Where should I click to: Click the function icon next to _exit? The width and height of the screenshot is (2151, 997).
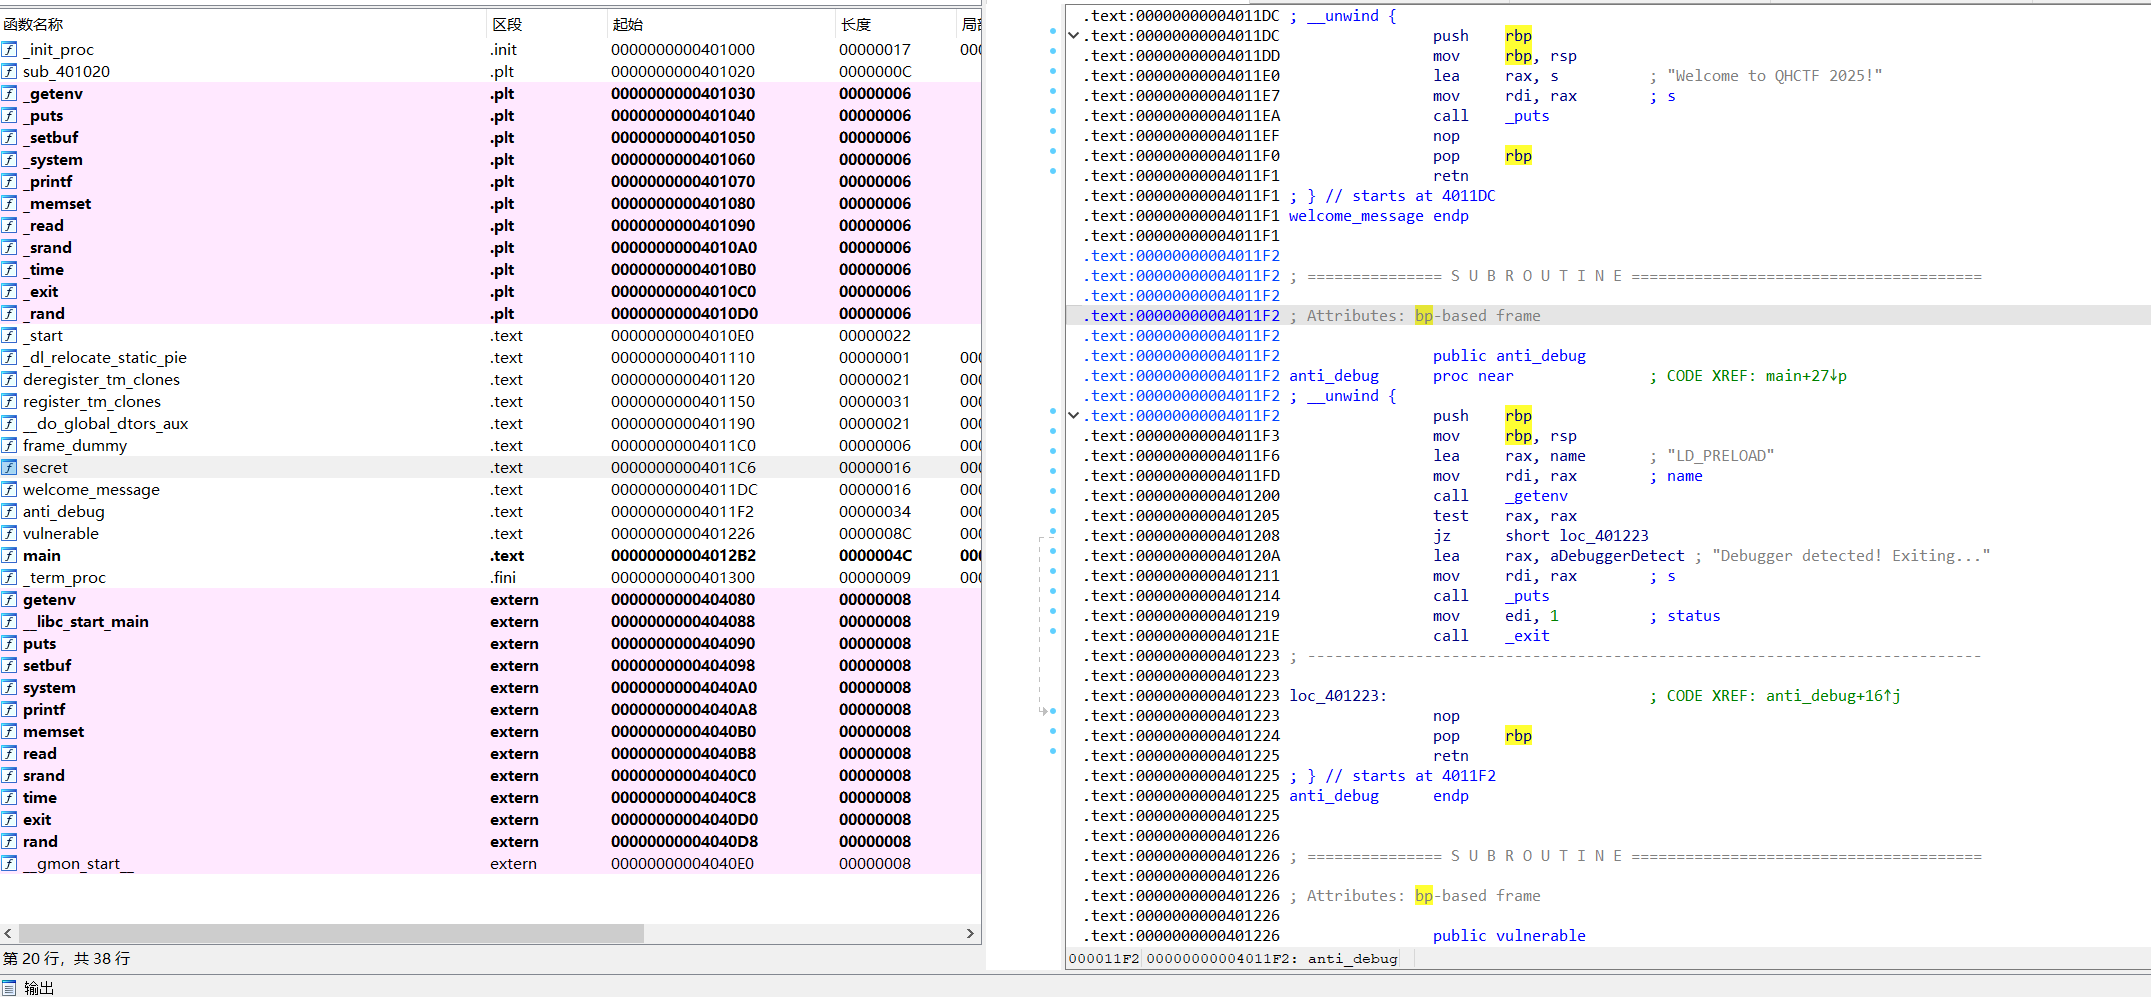tap(9, 291)
